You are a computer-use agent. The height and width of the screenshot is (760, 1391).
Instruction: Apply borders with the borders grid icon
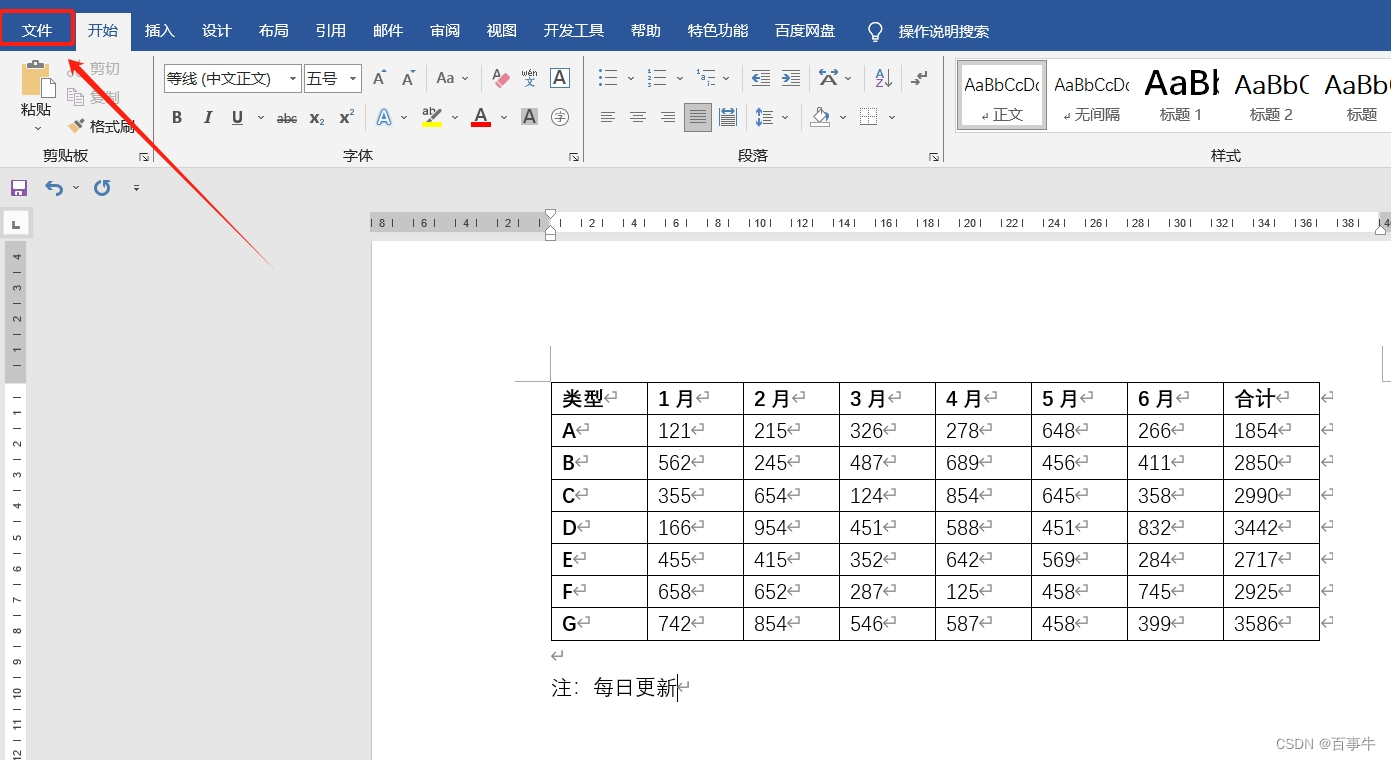click(x=868, y=117)
